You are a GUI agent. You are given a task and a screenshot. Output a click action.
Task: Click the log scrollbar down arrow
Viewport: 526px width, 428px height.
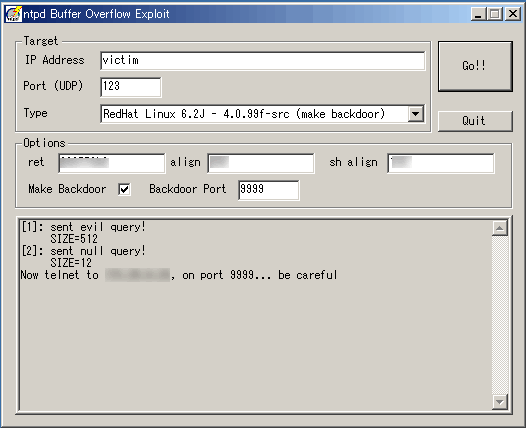pos(500,402)
